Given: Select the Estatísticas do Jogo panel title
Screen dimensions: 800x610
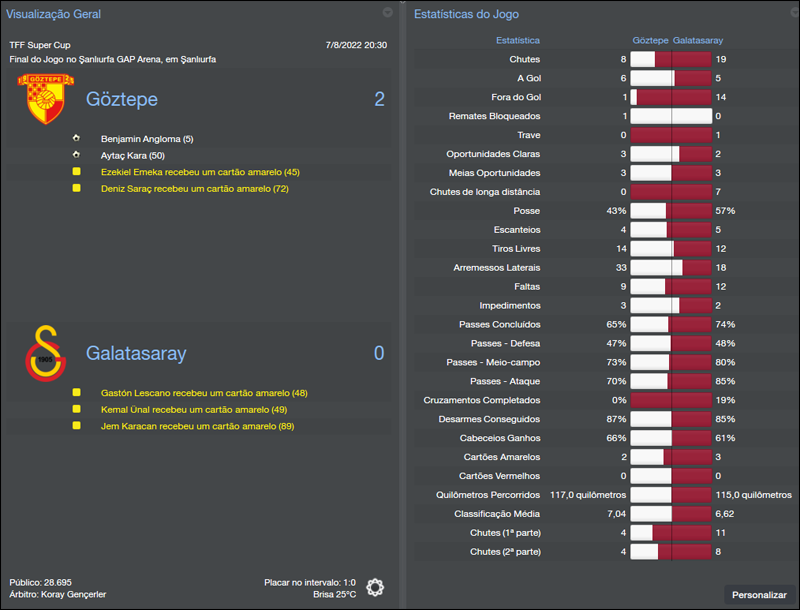Looking at the screenshot, I should click(x=468, y=14).
